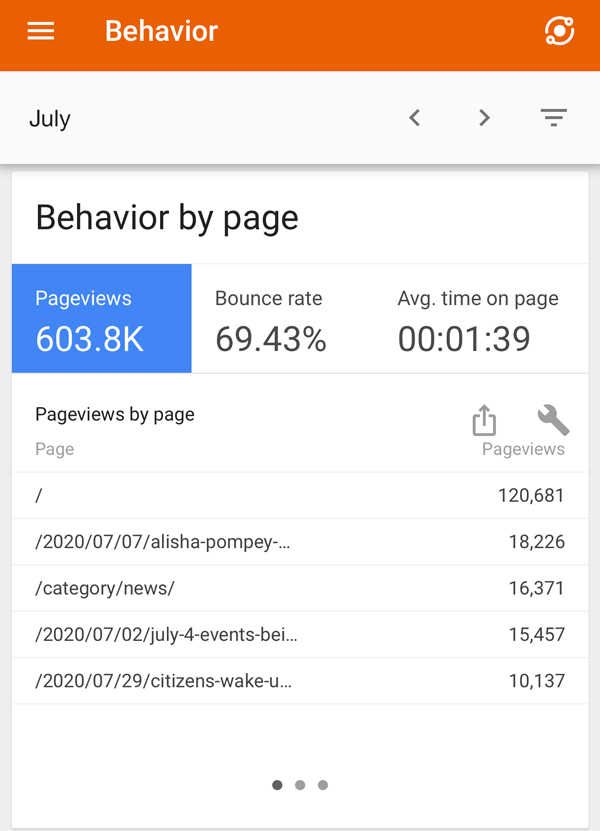
Task: Click the Page column header
Action: click(x=55, y=449)
